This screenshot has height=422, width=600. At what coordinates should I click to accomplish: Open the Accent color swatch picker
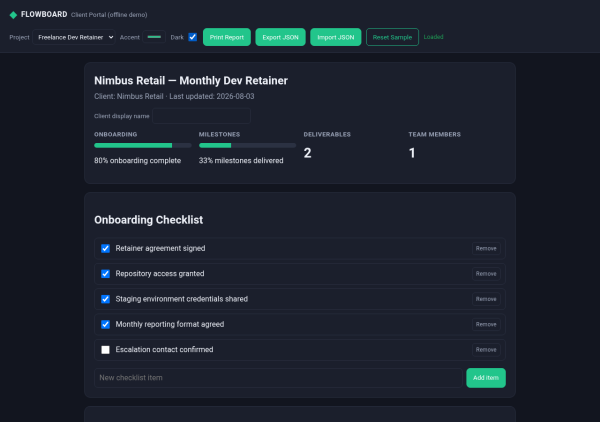pyautogui.click(x=154, y=37)
